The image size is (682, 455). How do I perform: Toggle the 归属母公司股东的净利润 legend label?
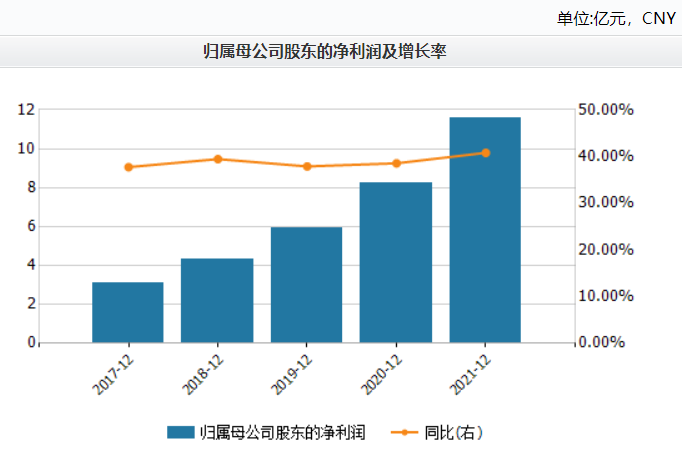point(283,432)
